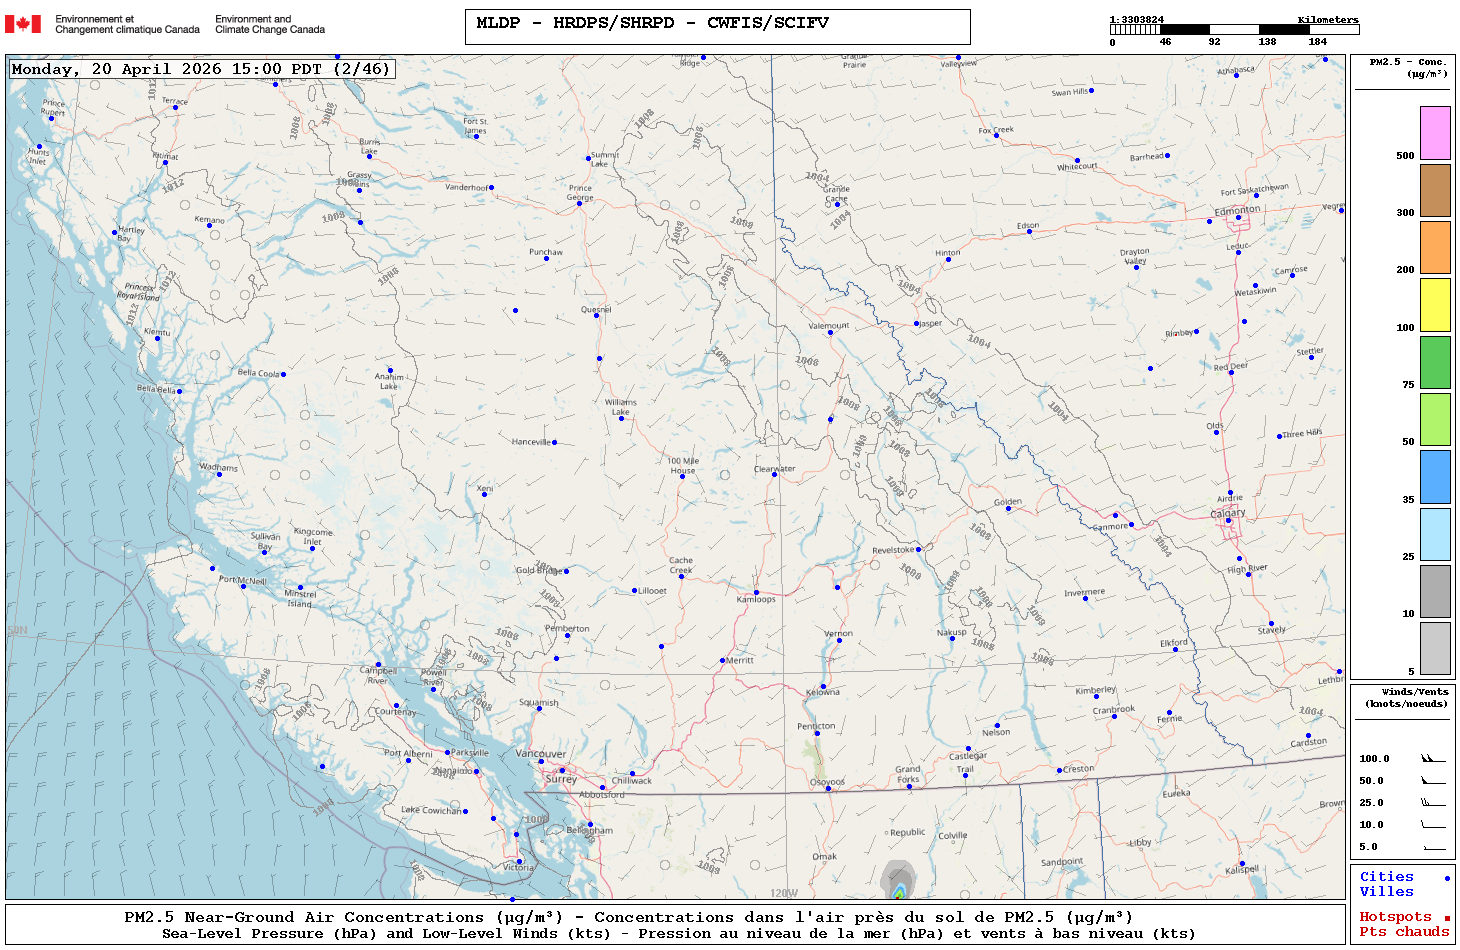Click the blue Cities/Villes legend dot
Image resolution: width=1460 pixels, height=950 pixels.
coord(1446,878)
